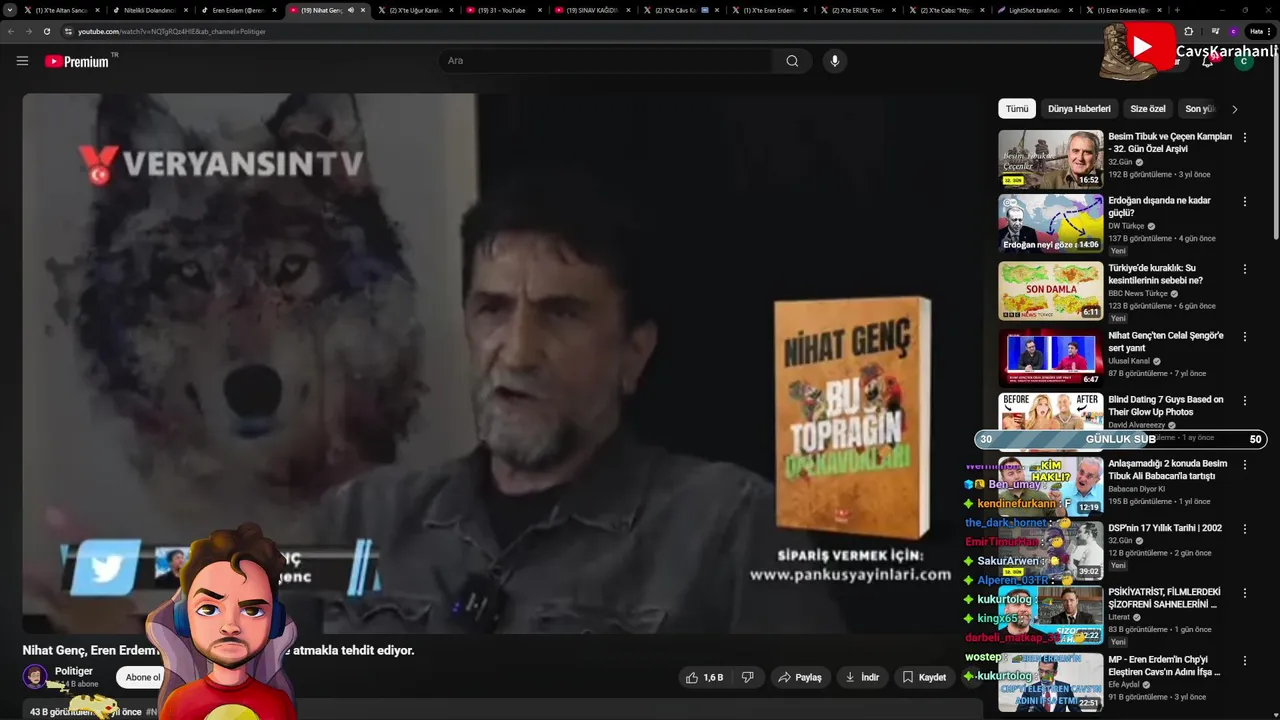Open the Nihat Genç/Celal Şengör Ulusal Kanal thumbnail

pyautogui.click(x=1050, y=358)
